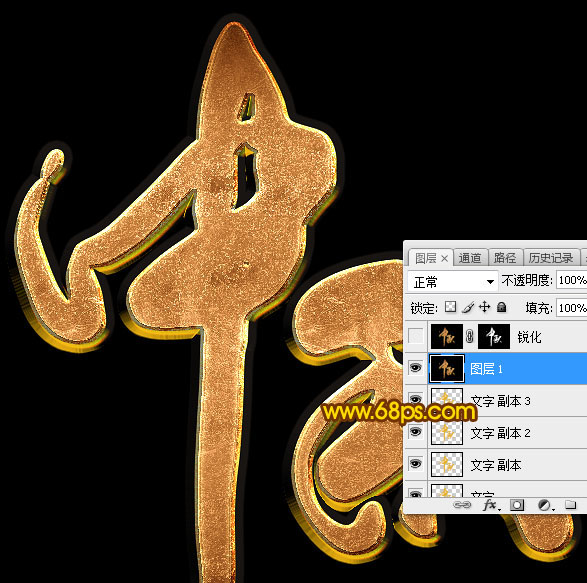Open the 历史记录 tab
This screenshot has width=587, height=583.
click(551, 258)
